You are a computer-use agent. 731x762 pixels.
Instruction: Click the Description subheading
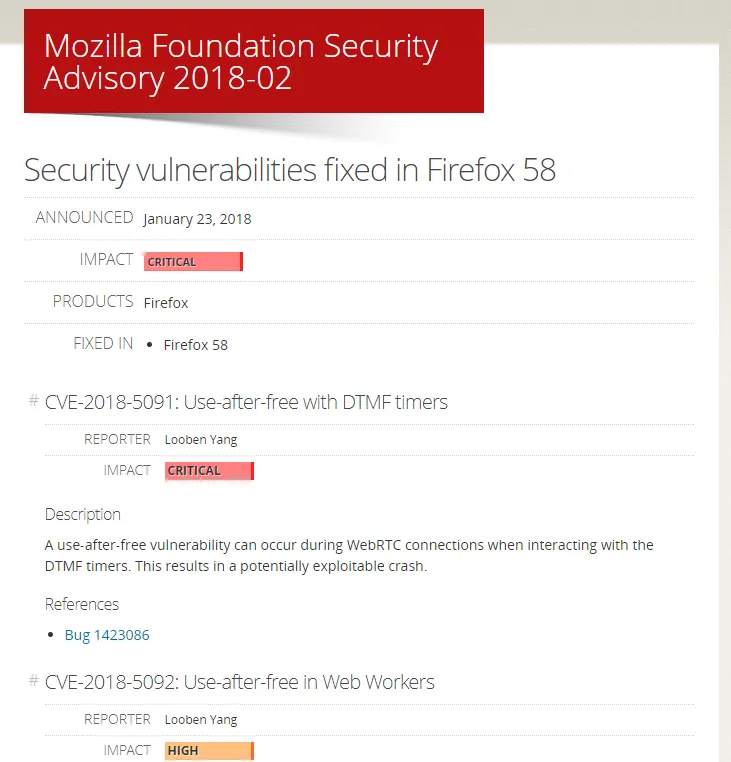pyautogui.click(x=83, y=515)
